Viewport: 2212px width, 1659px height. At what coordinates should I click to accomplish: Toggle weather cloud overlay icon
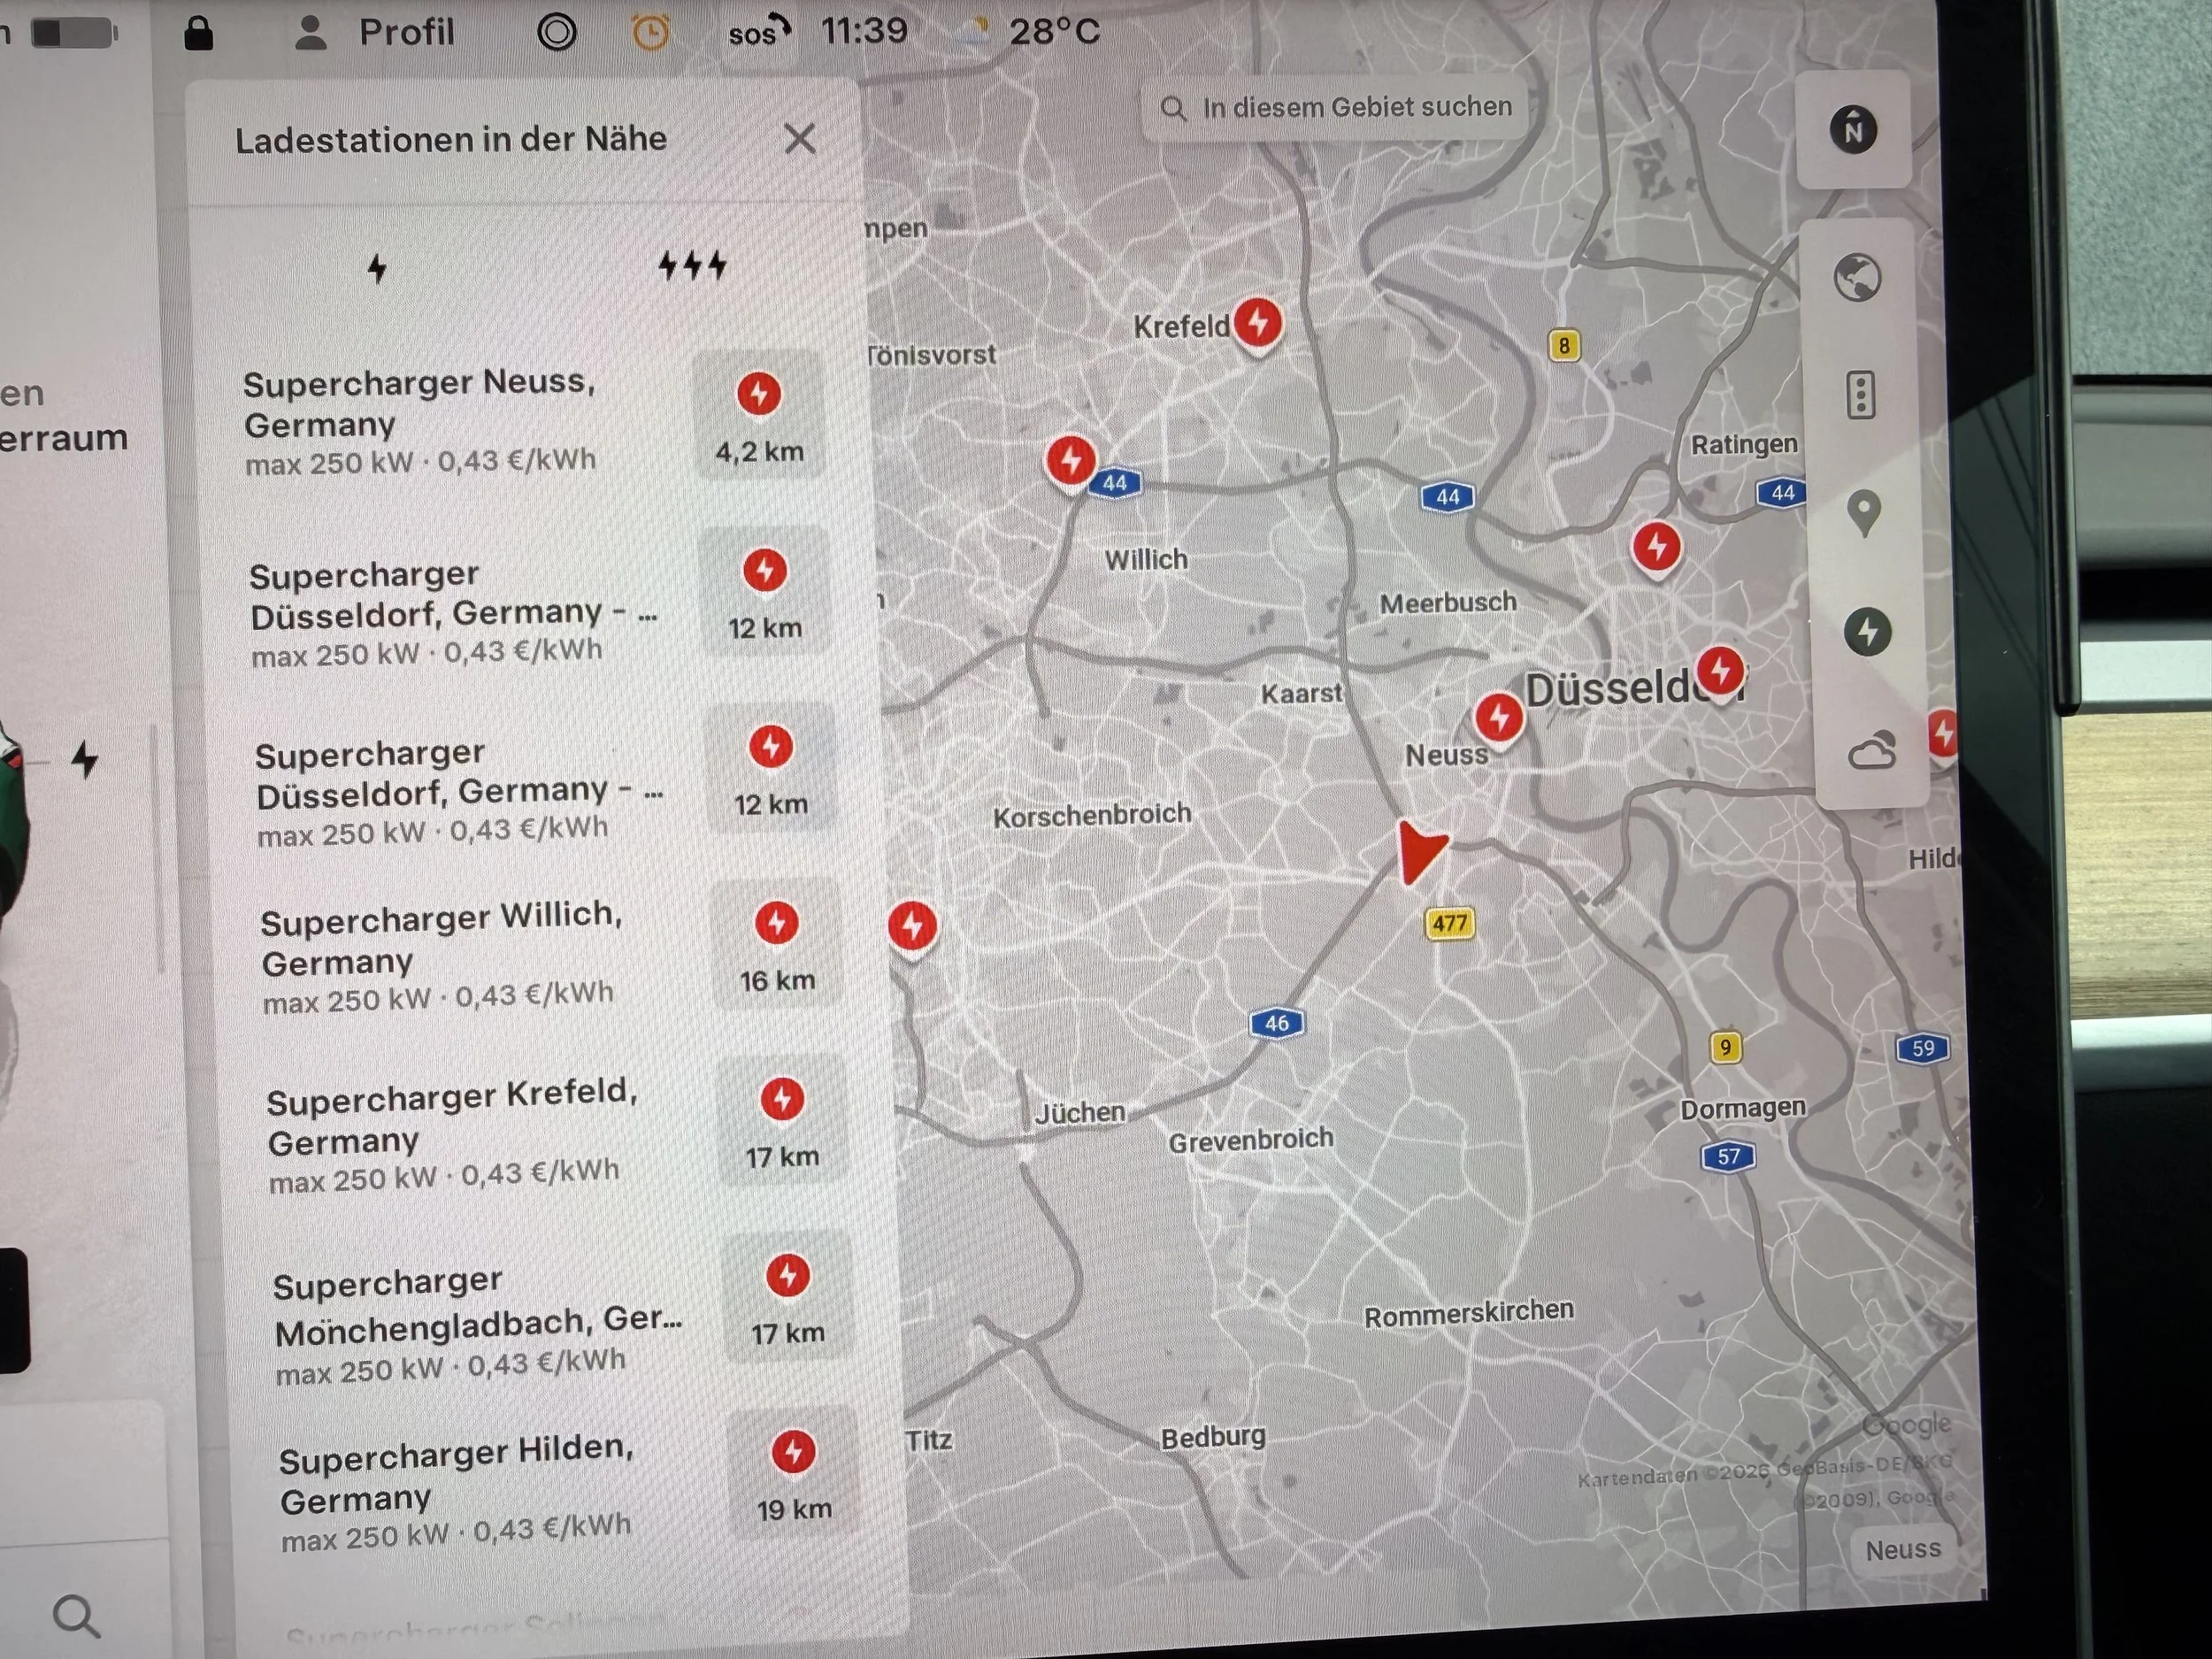[x=1871, y=750]
